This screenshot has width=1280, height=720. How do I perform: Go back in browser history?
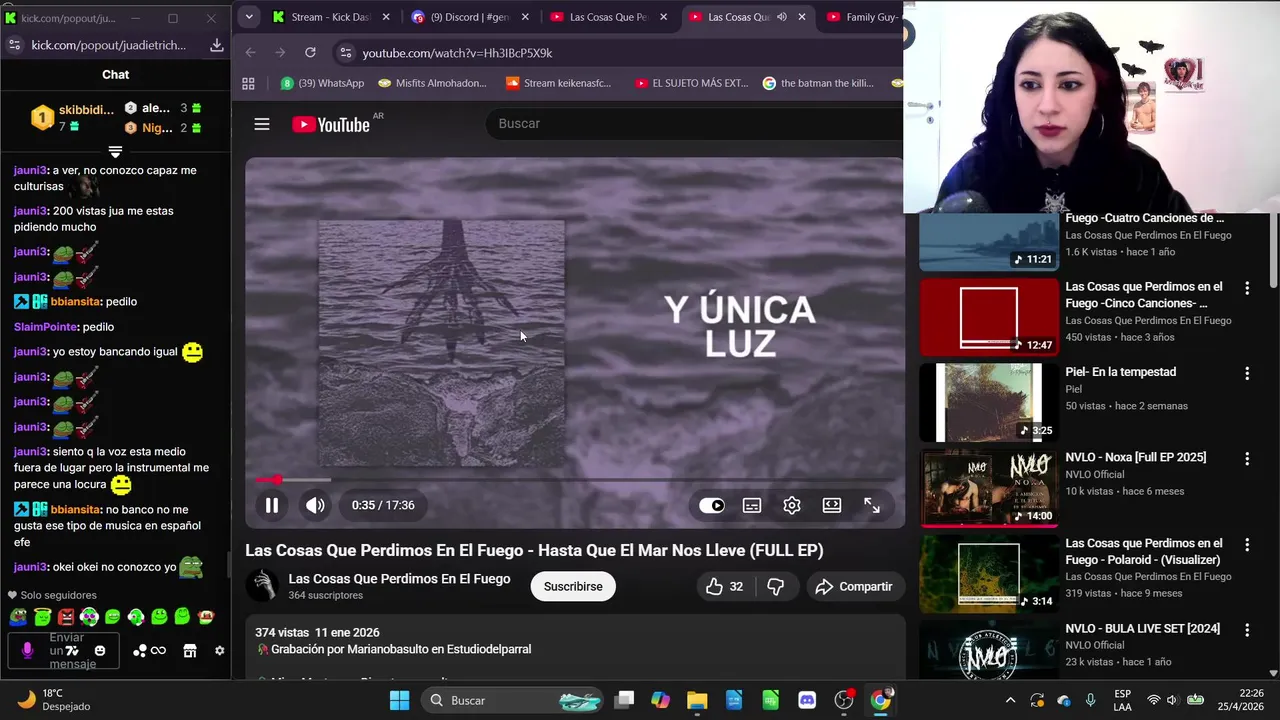point(251,53)
